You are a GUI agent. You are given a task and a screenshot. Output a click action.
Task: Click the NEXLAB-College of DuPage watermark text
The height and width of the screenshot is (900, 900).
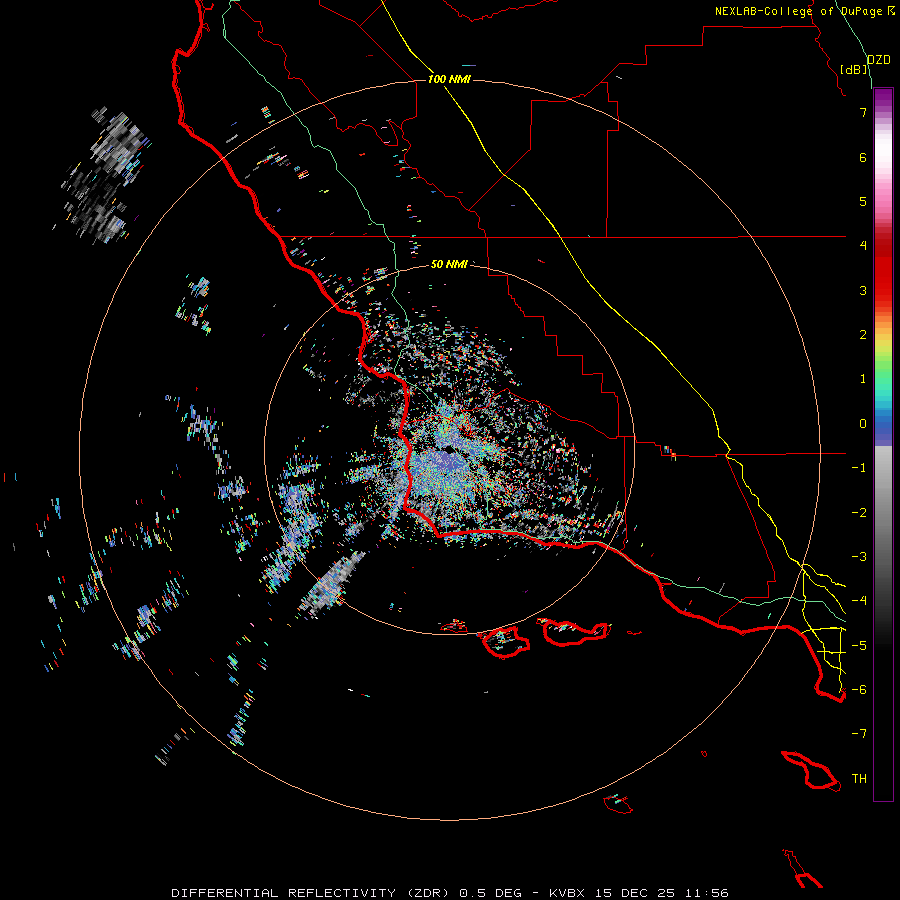click(804, 11)
